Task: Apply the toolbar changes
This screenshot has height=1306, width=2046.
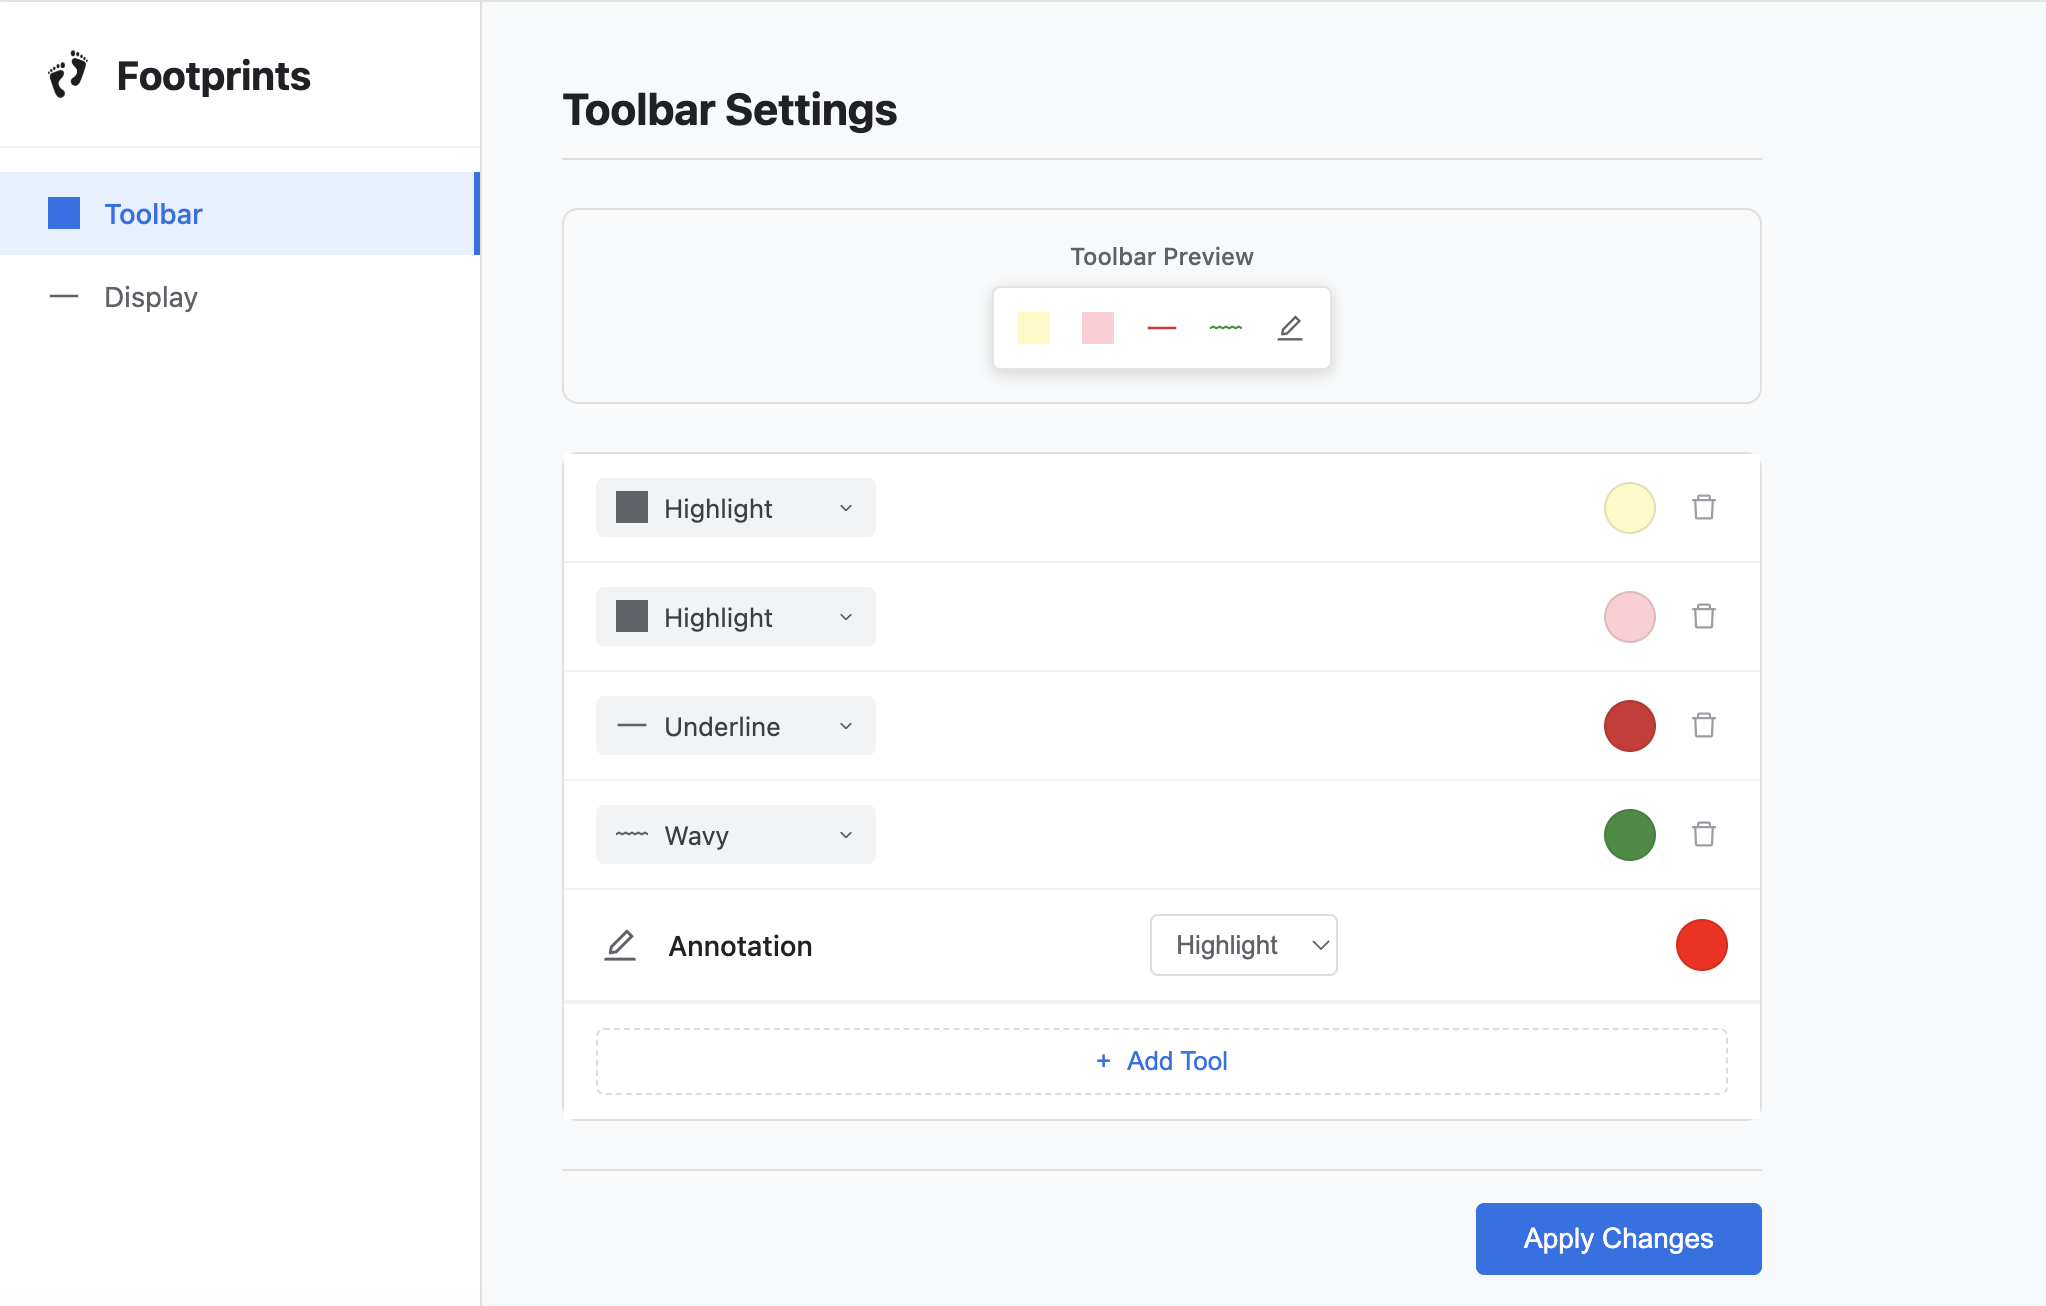Action: click(x=1617, y=1238)
